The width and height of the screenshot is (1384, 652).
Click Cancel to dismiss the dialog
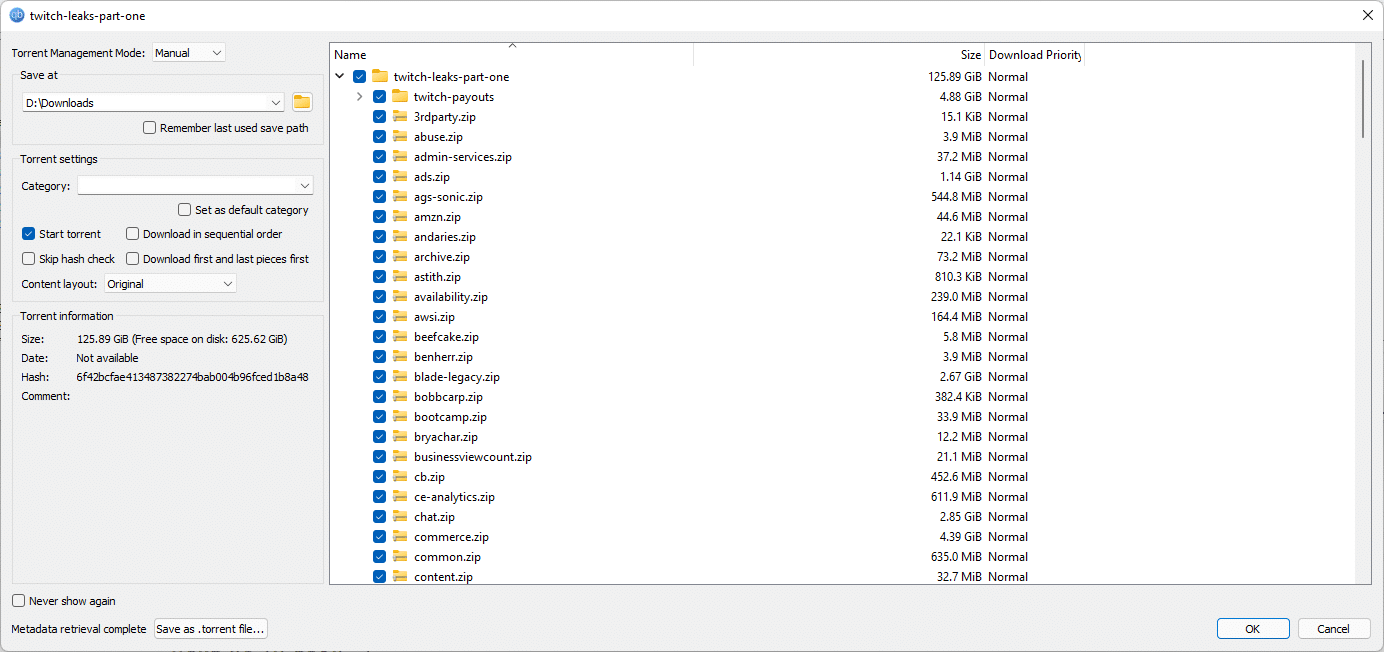click(x=1334, y=629)
